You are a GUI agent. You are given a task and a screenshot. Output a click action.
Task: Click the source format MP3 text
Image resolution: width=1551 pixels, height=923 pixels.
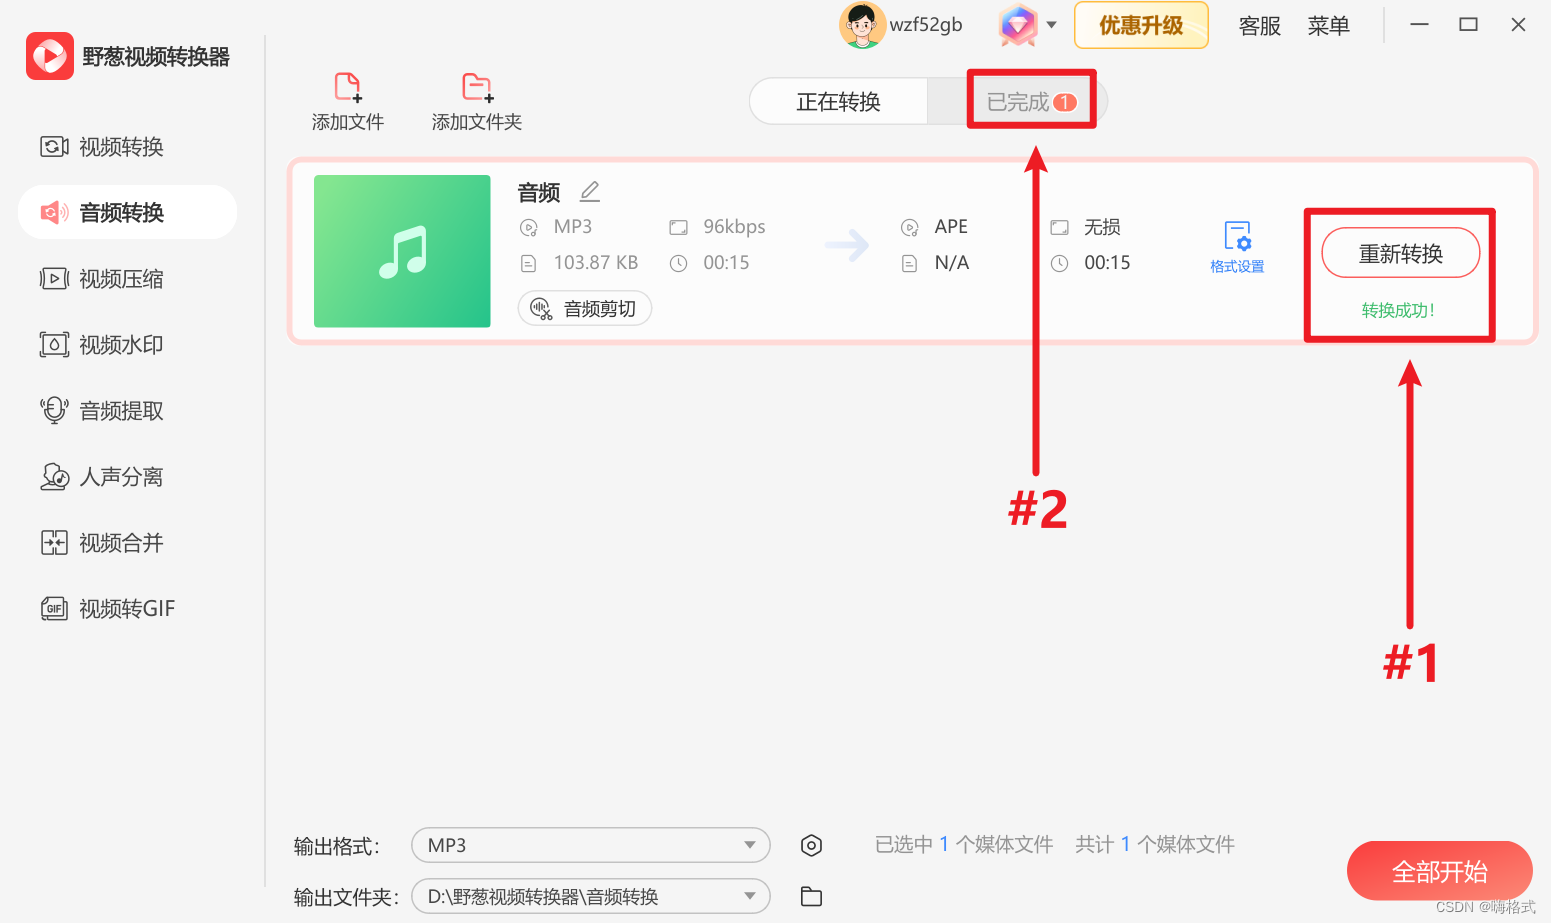(573, 227)
